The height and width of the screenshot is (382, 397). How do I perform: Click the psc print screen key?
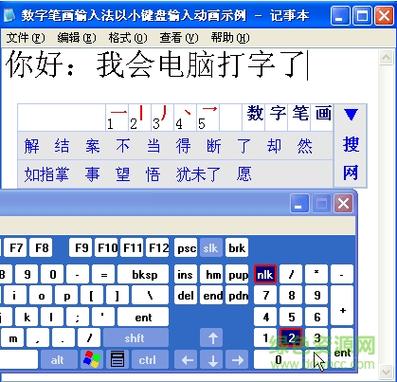[x=186, y=248]
